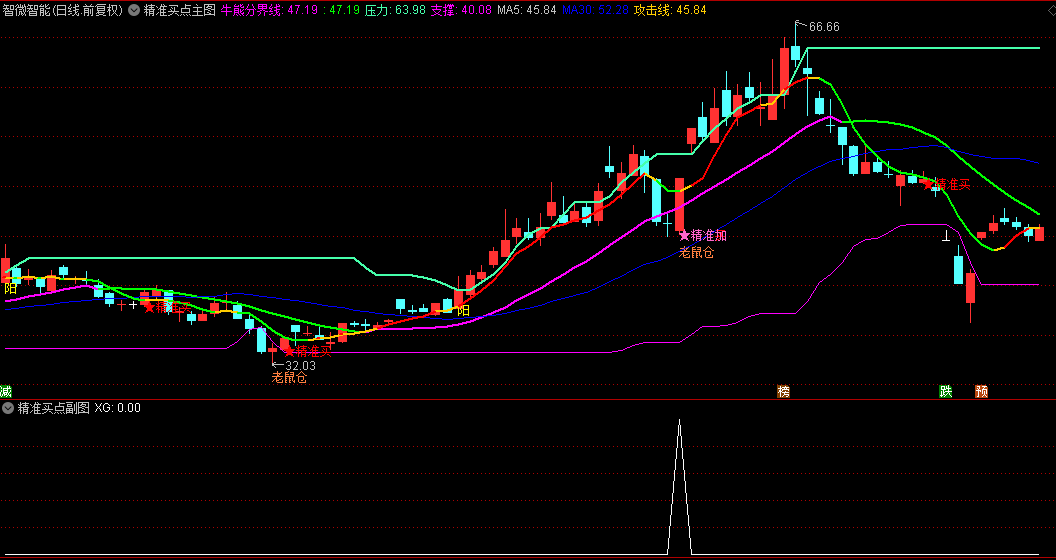Screen dimensions: 1056x560
Task: Click the MA30: 52.28 legend
Action: [x=596, y=10]
